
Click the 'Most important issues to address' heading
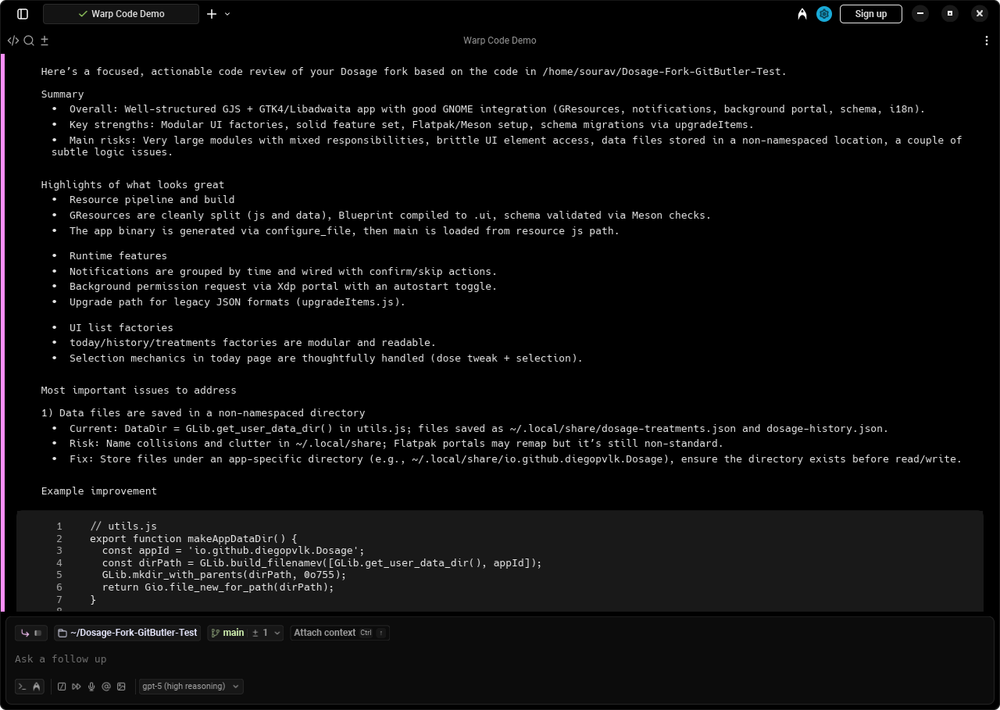coord(138,390)
